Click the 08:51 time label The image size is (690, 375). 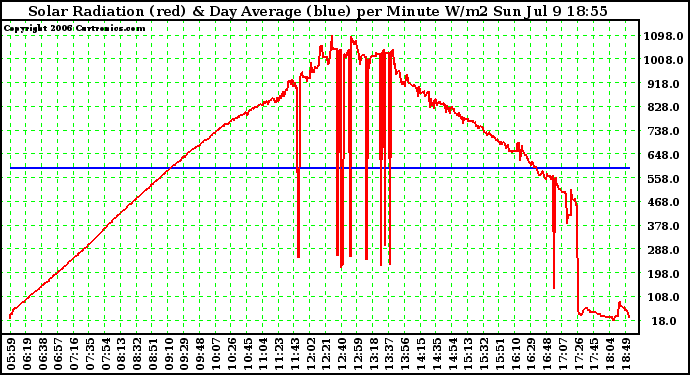(x=153, y=354)
